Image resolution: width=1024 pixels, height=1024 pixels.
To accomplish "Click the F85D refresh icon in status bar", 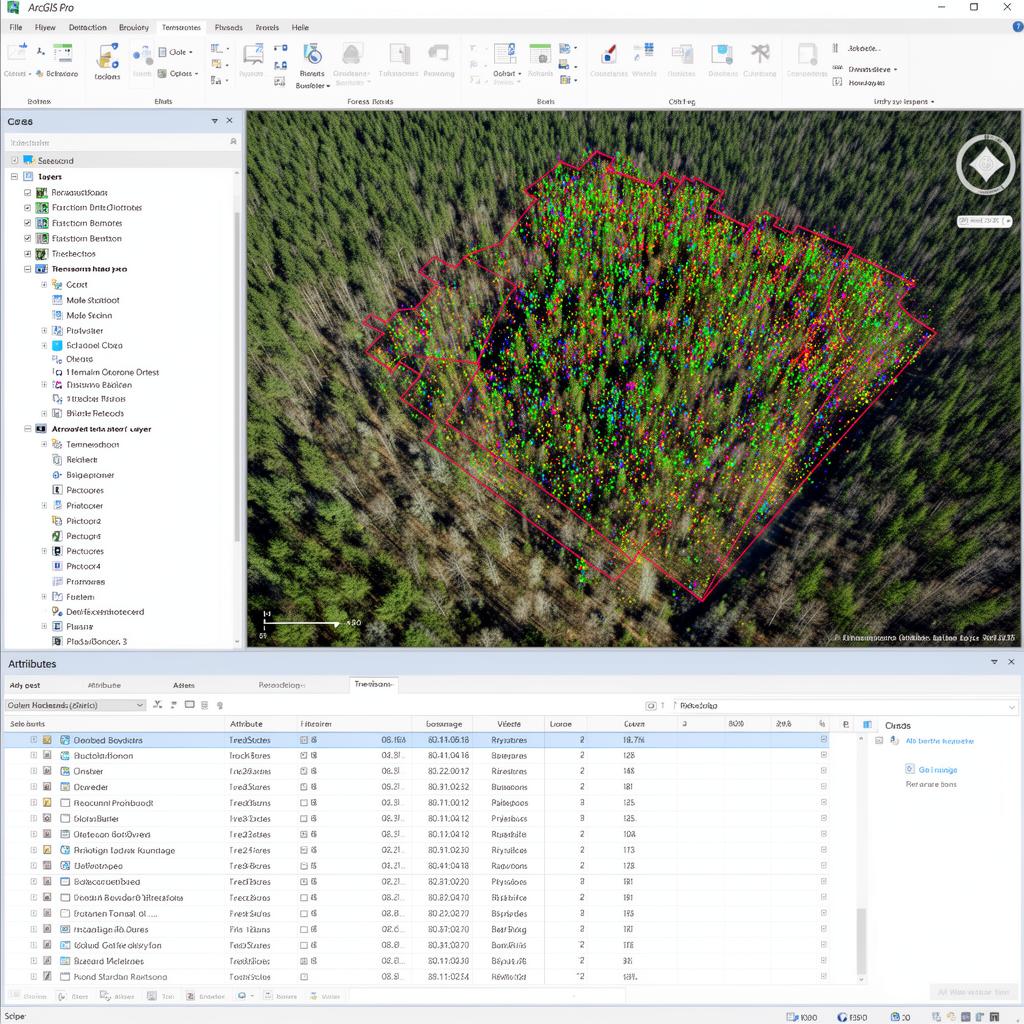I will (x=842, y=1017).
